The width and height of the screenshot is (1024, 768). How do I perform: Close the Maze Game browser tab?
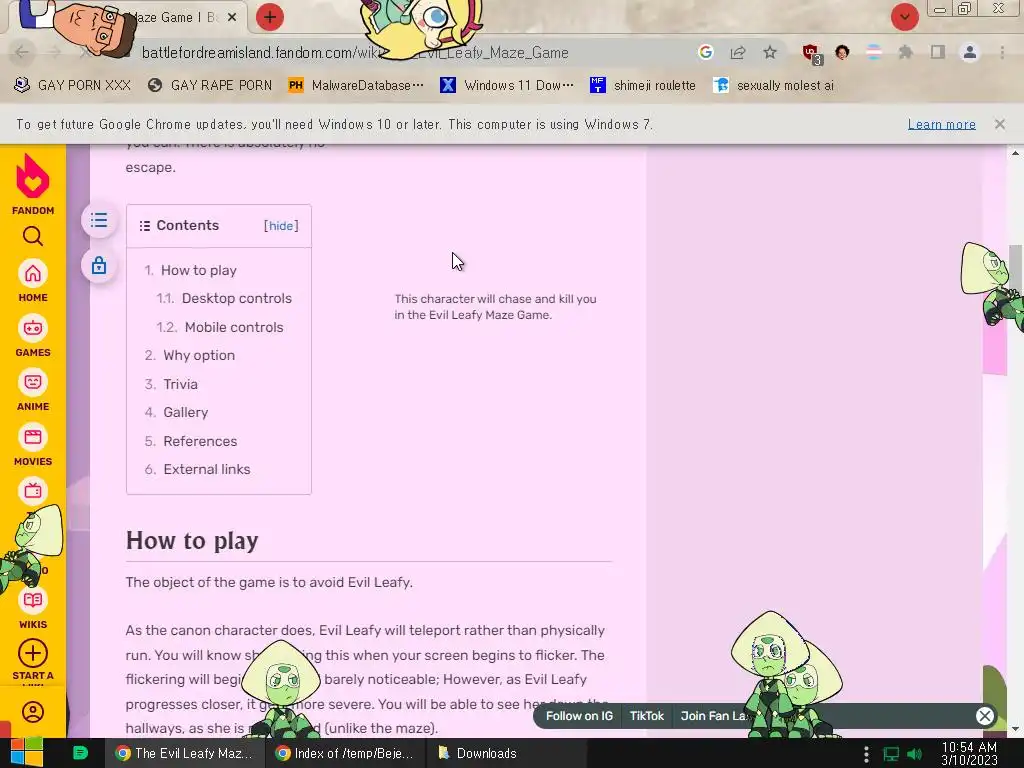tap(232, 18)
